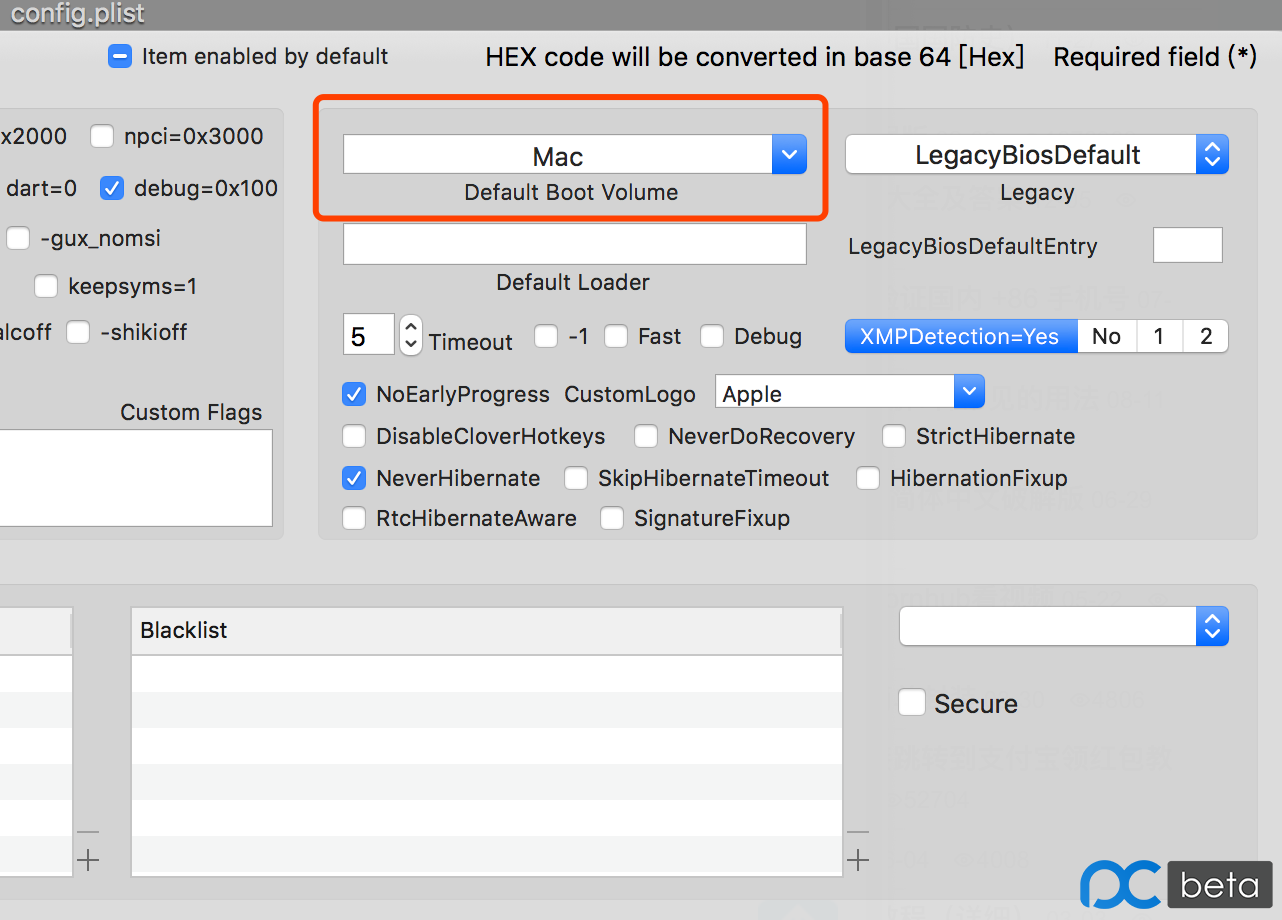Uncheck the NeverHibernate checkbox
The width and height of the screenshot is (1282, 920).
pyautogui.click(x=354, y=478)
